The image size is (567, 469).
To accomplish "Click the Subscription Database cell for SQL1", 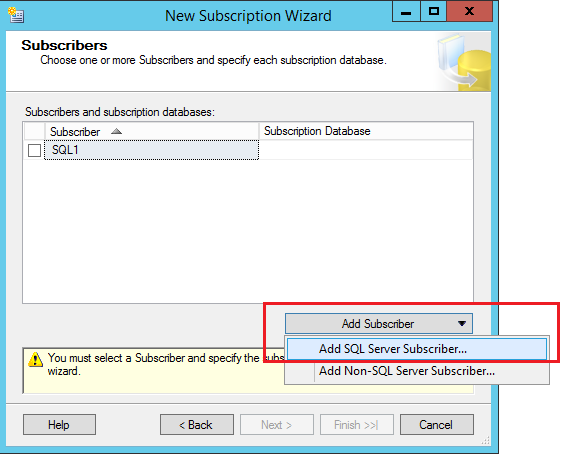I will tap(366, 150).
